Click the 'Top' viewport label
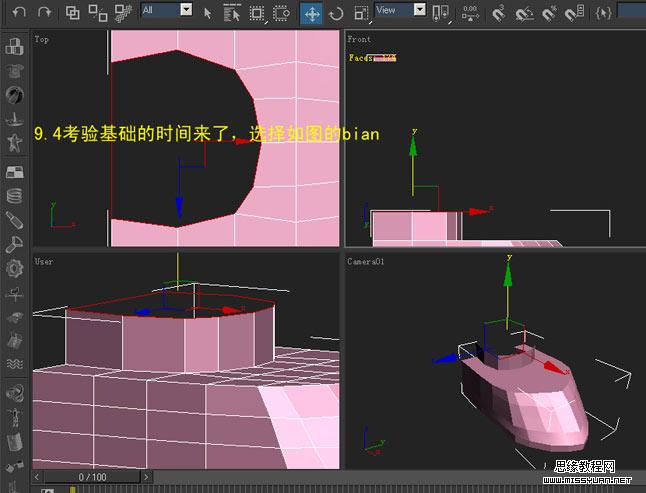646x493 pixels. [x=41, y=40]
